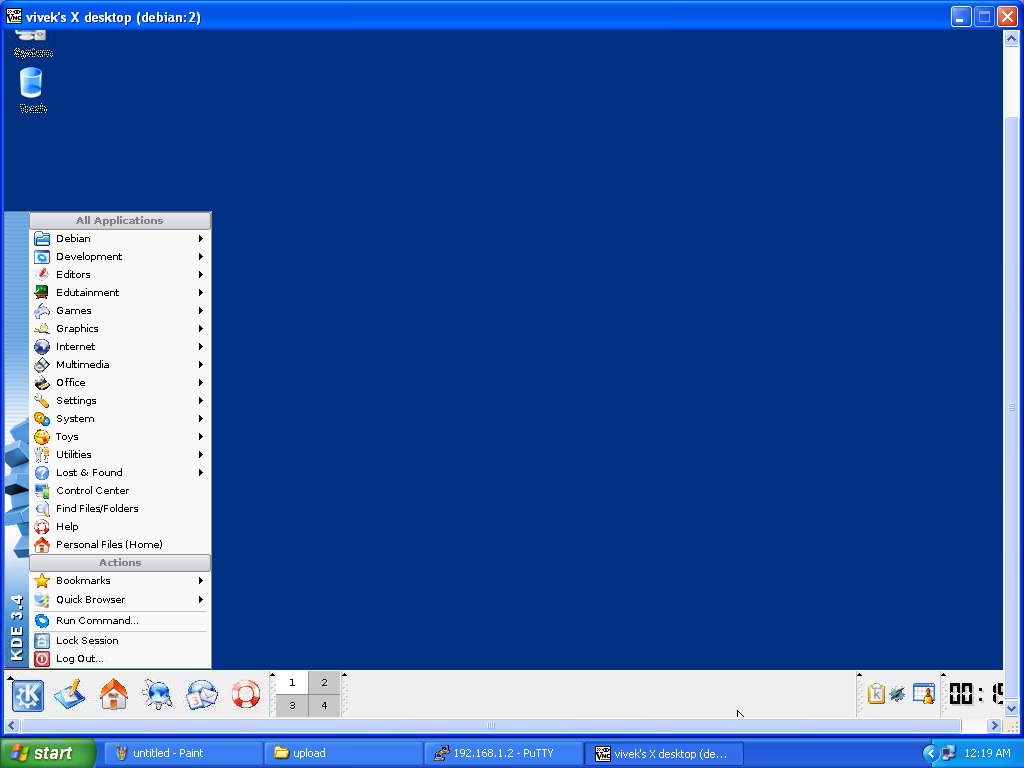
Task: Click the Help menu lifebuoy icon
Action: (x=42, y=526)
